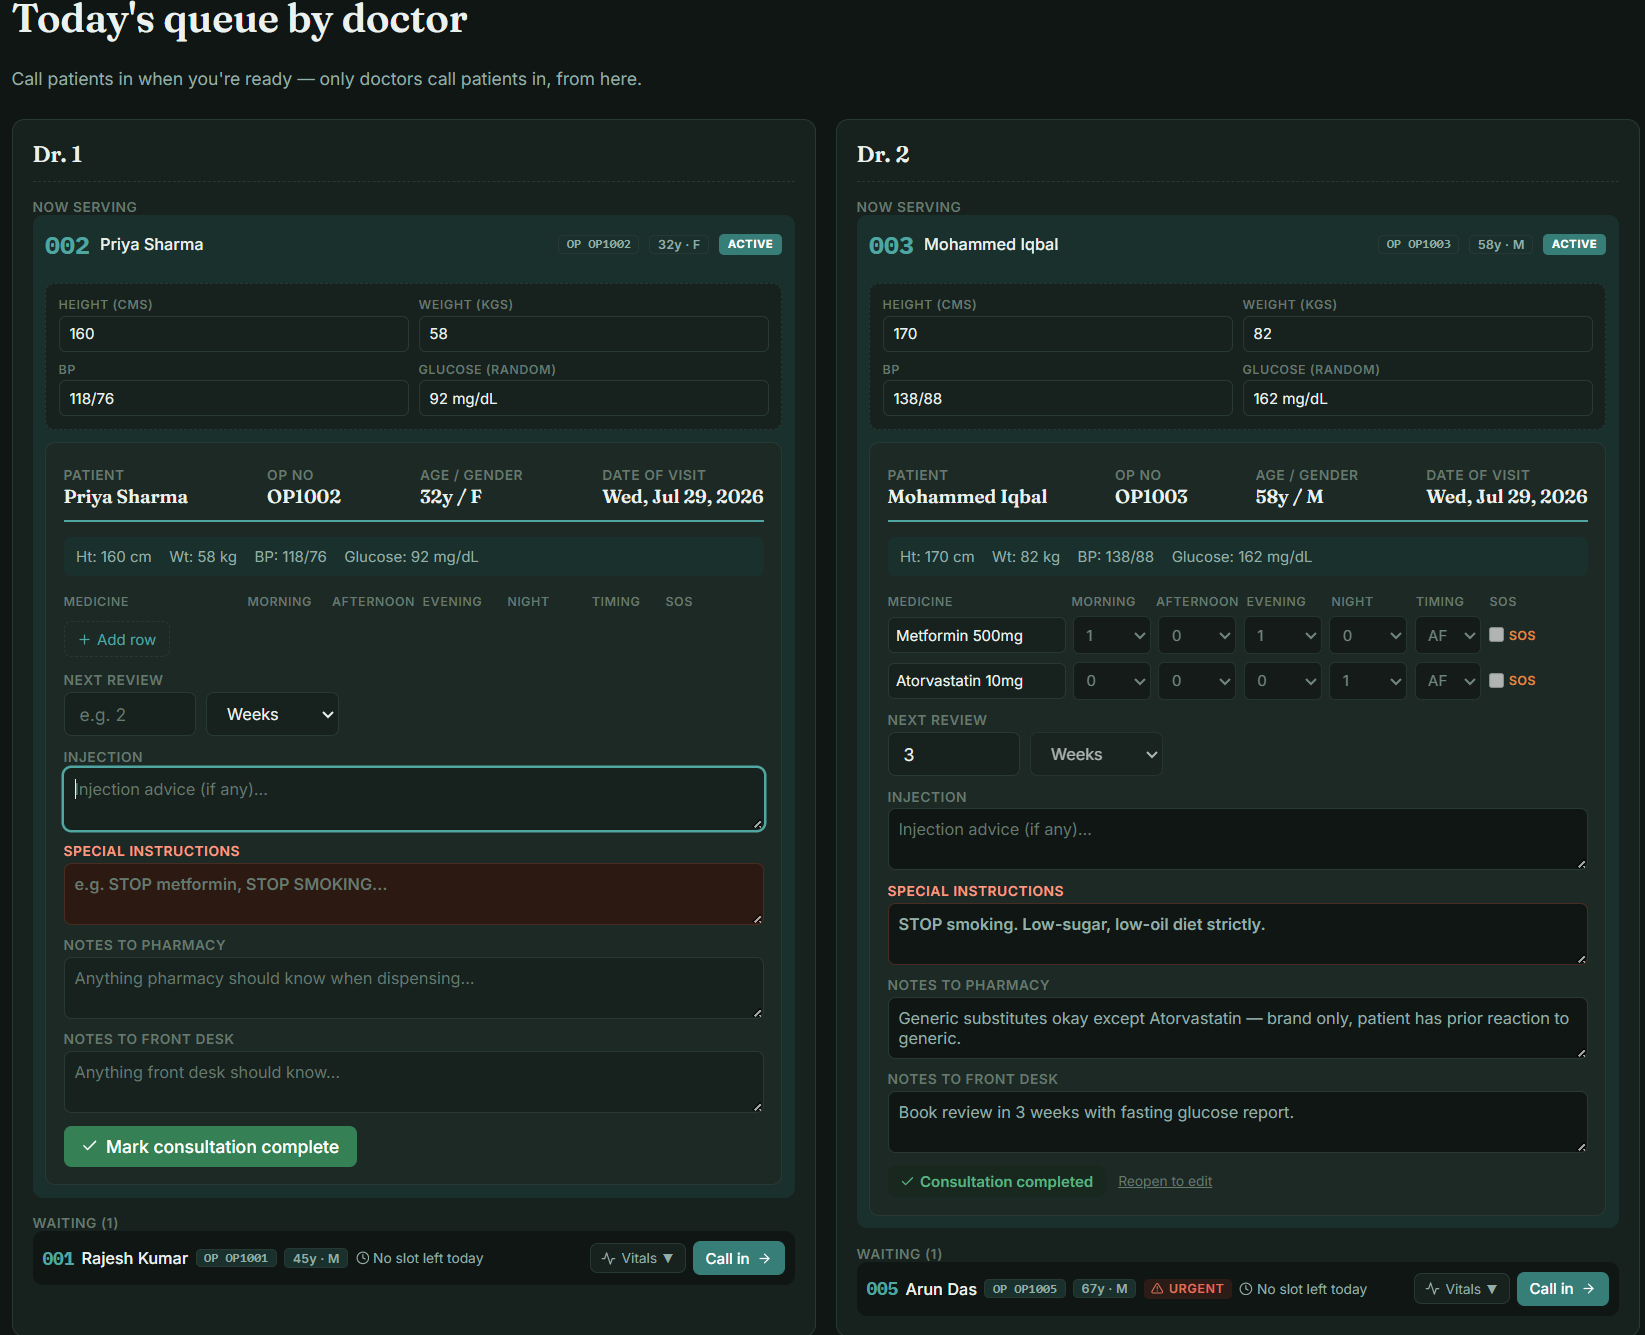Open Atorvastatin timing AF dropdown
The height and width of the screenshot is (1335, 1645).
click(1448, 681)
